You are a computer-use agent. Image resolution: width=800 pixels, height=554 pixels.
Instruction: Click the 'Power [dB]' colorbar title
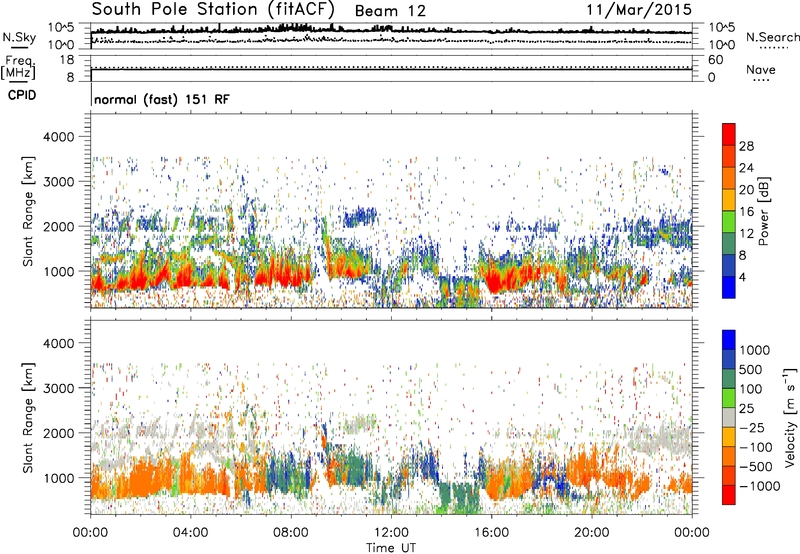pos(764,211)
